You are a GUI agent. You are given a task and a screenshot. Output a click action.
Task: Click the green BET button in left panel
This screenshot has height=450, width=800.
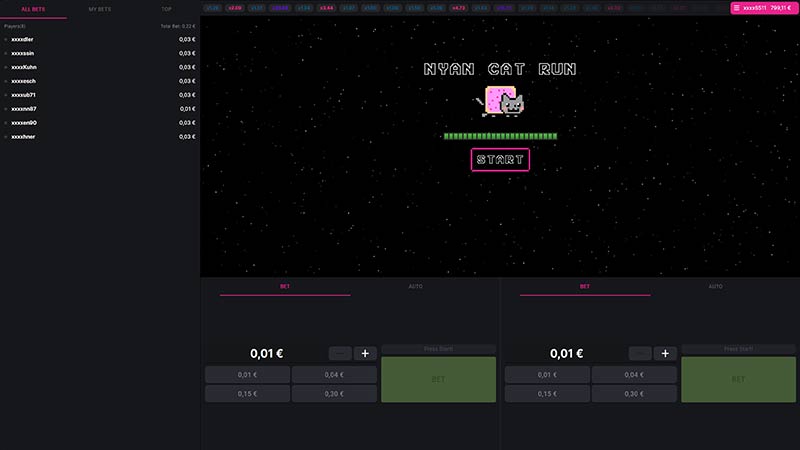[438, 380]
